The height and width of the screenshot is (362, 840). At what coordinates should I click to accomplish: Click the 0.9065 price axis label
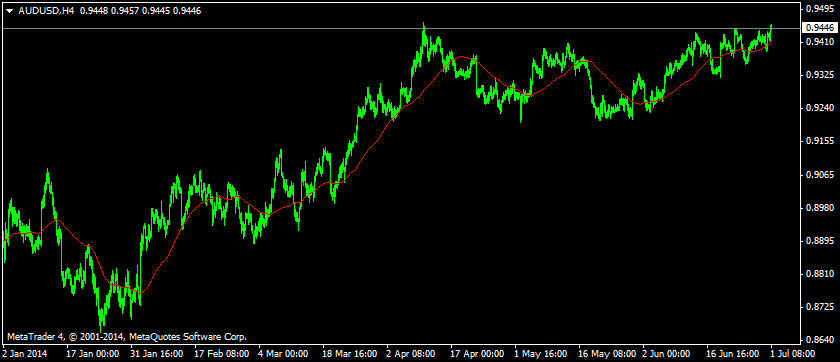[x=821, y=175]
